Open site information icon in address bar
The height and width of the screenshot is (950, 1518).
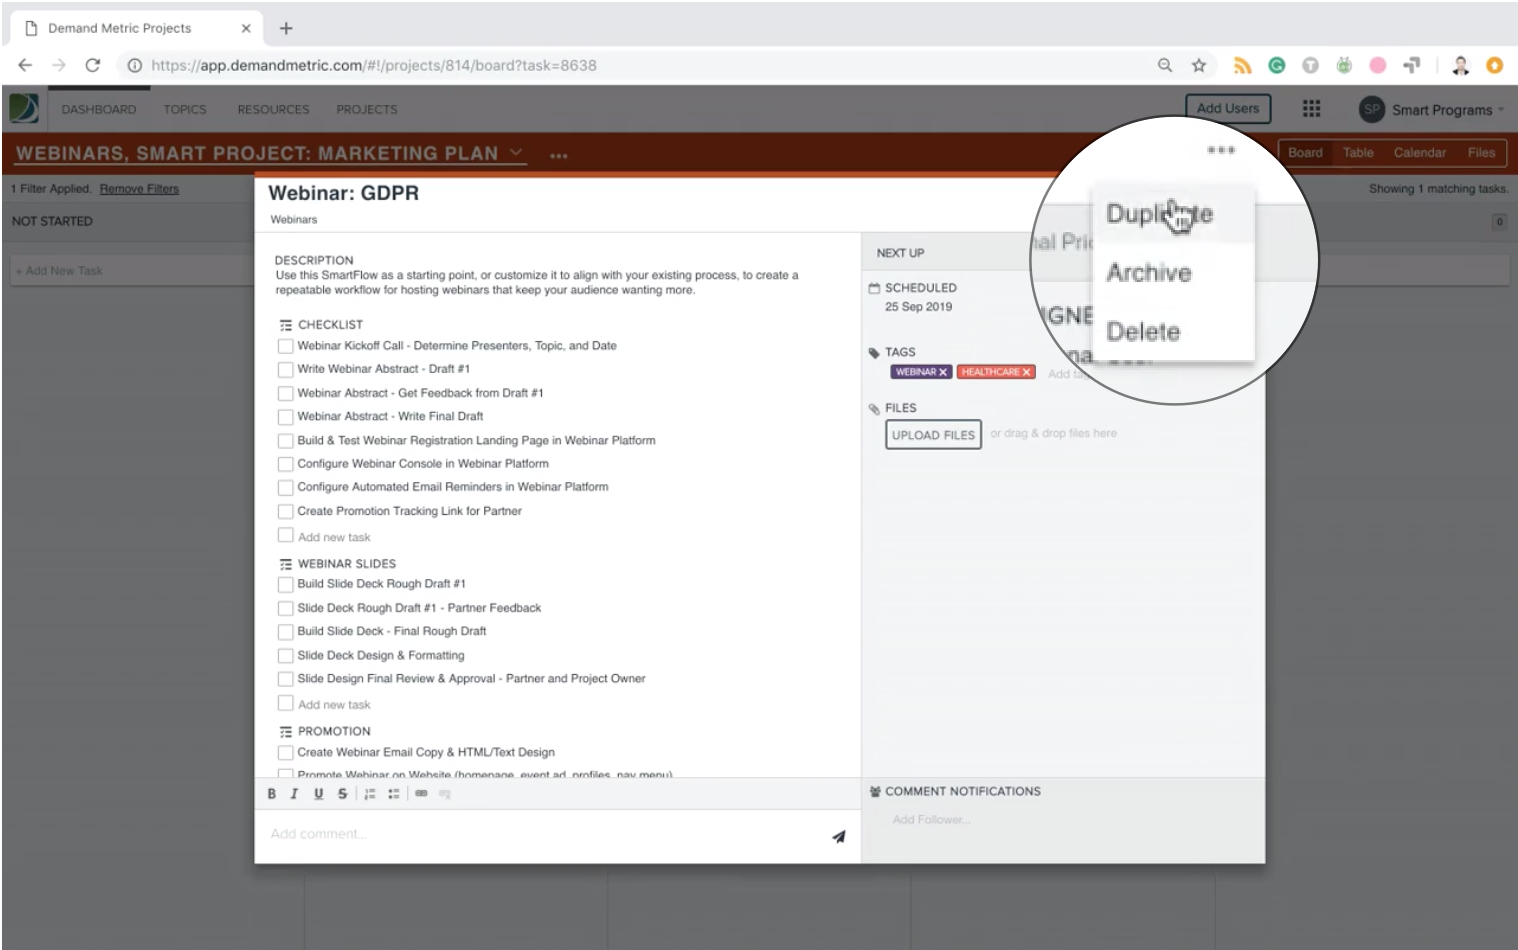click(134, 65)
